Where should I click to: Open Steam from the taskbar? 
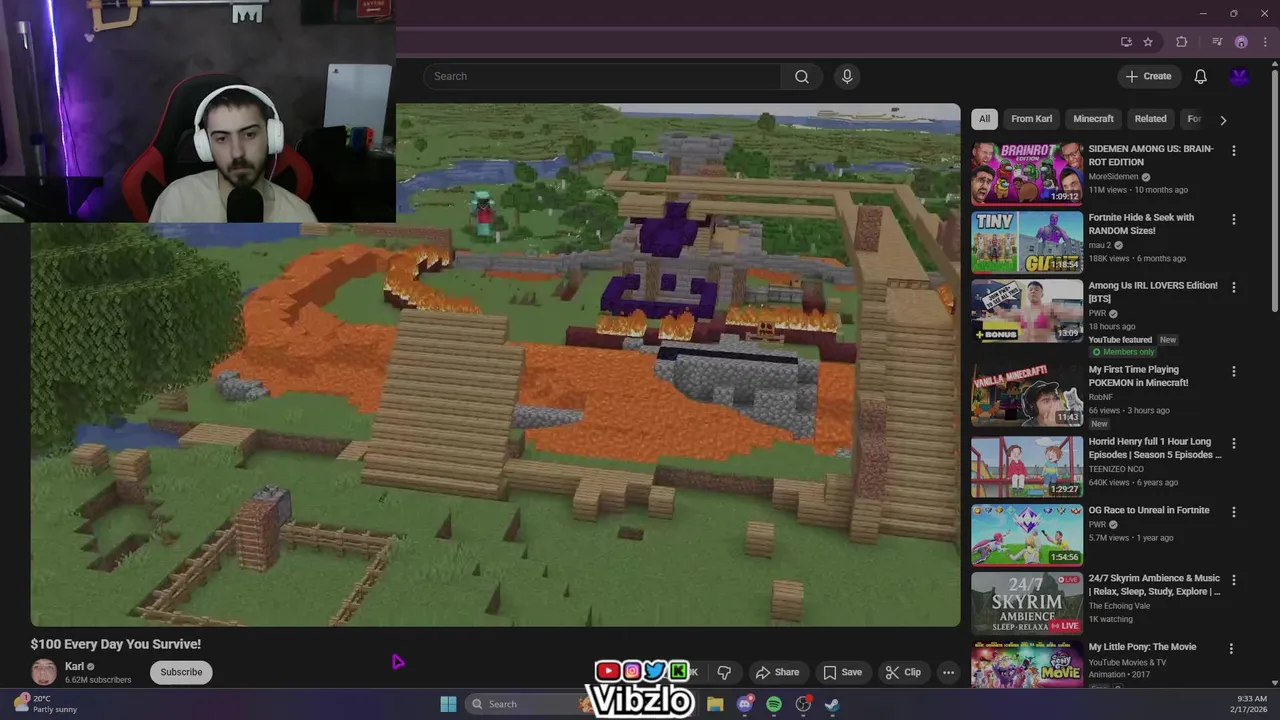[832, 704]
